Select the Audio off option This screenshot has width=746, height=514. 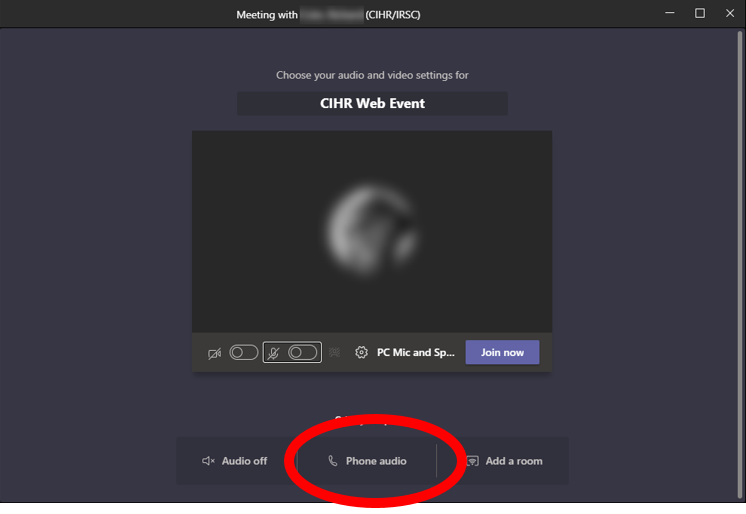point(235,461)
